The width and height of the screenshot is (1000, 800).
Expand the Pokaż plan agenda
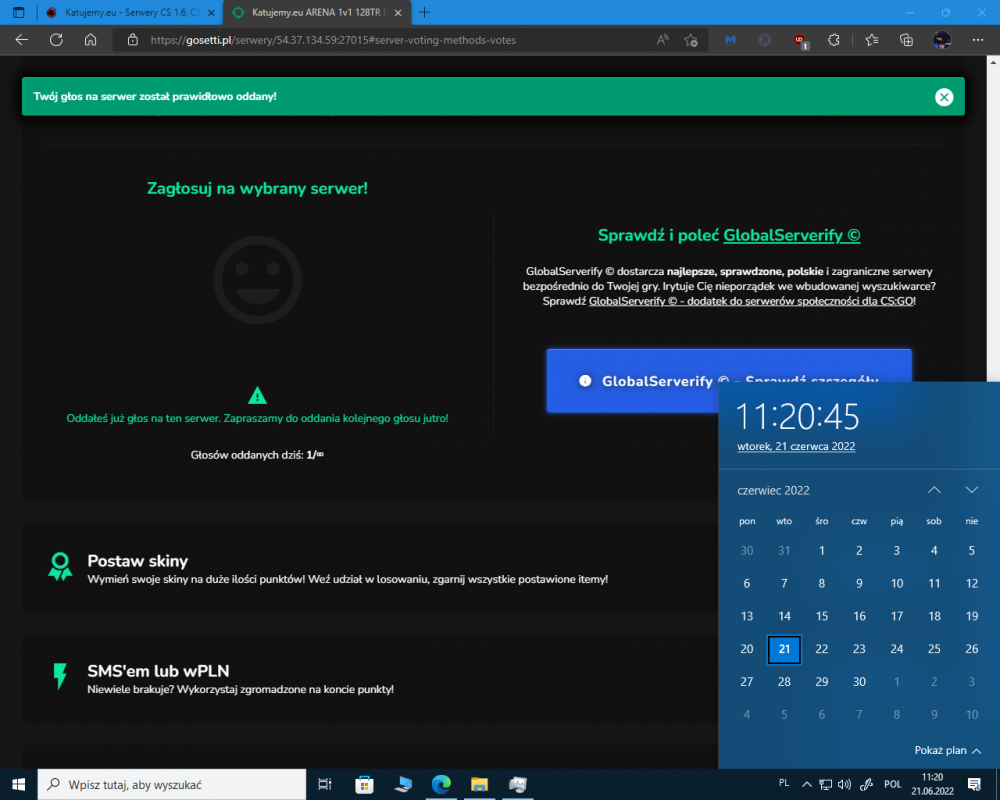click(x=948, y=750)
